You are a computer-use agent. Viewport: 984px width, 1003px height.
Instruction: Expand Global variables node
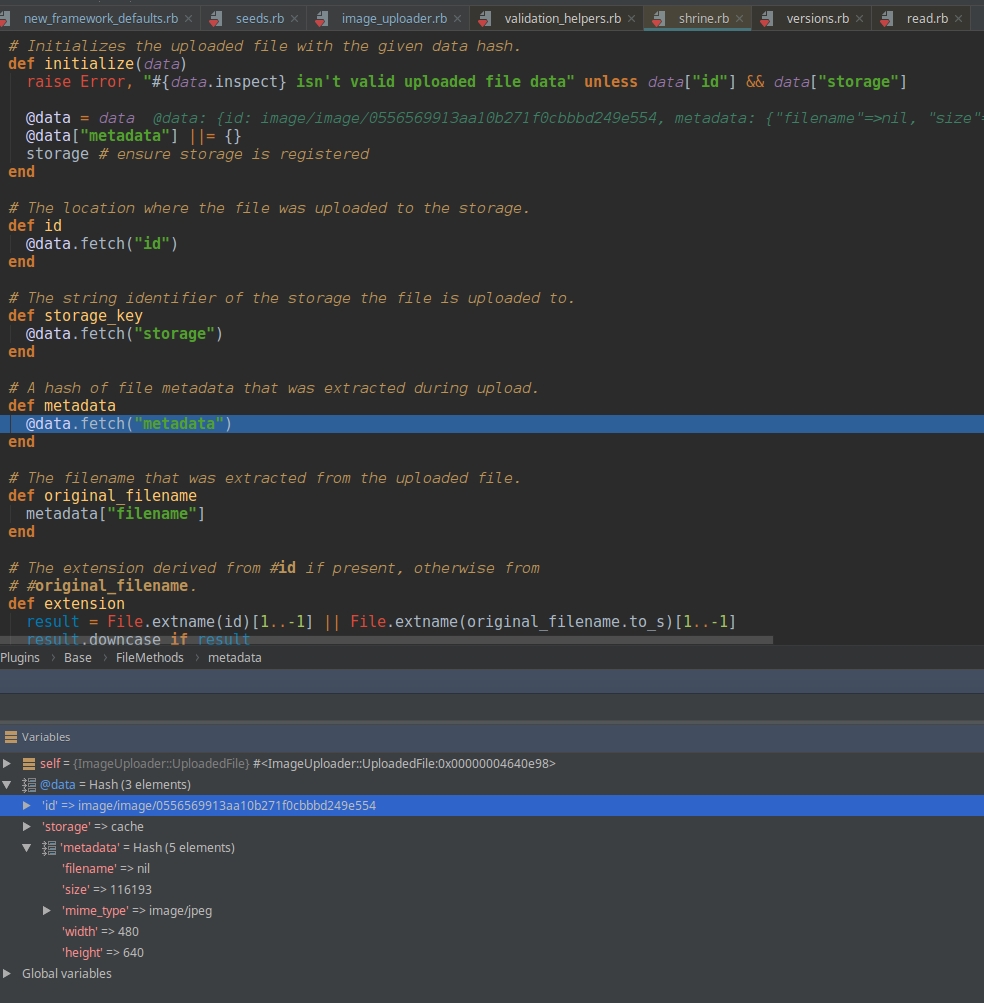pos(7,973)
